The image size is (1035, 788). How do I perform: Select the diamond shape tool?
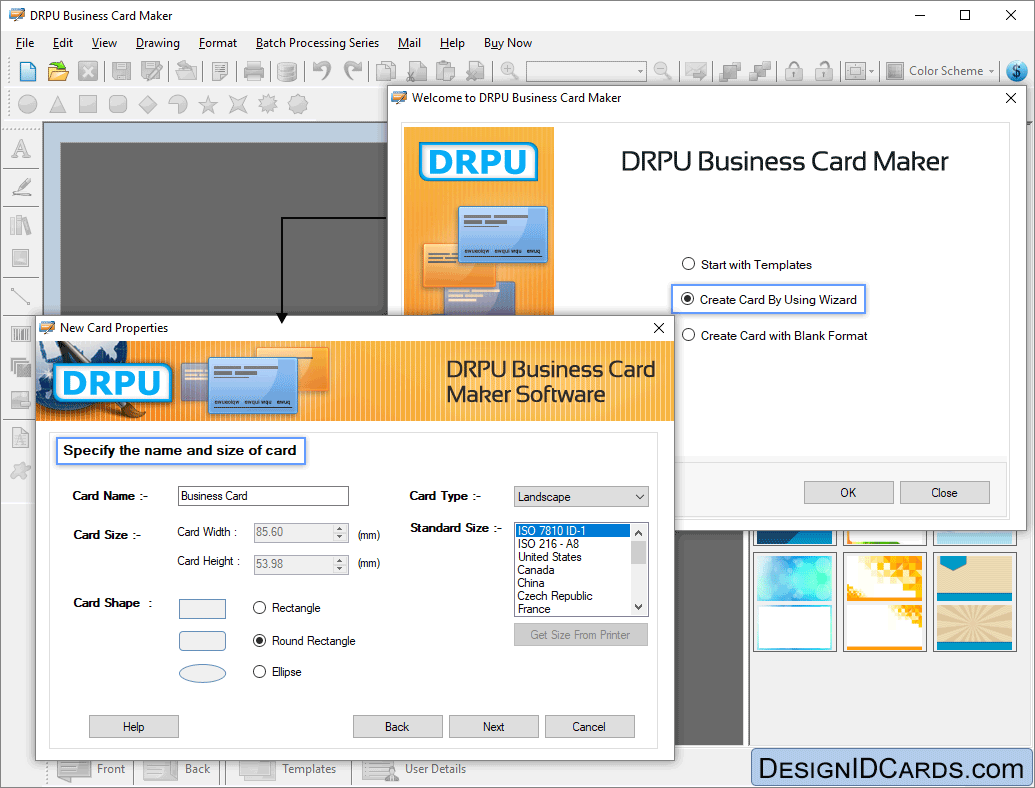tap(148, 104)
